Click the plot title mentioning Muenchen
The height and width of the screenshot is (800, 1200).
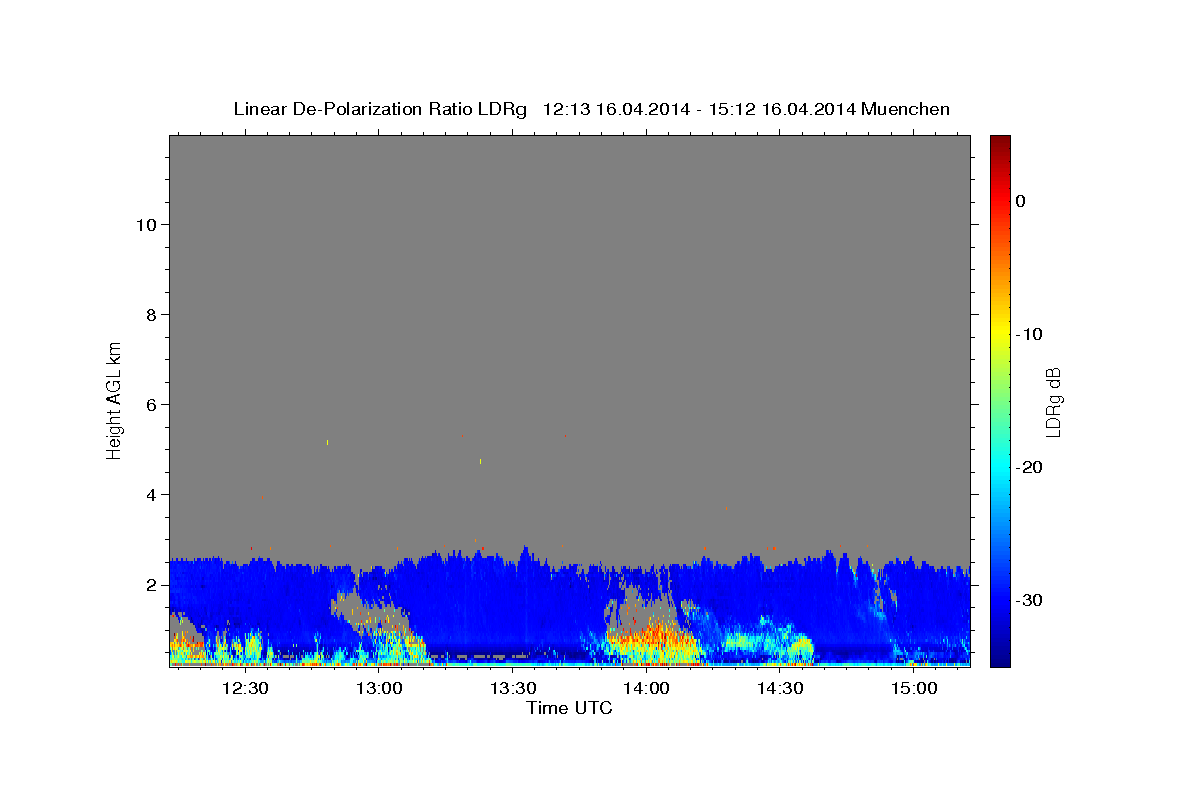click(x=591, y=109)
